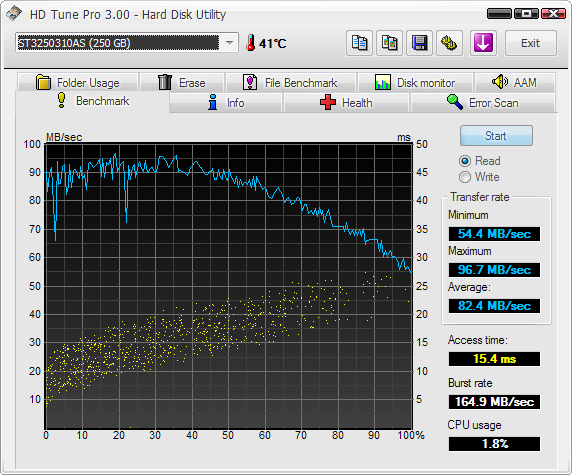Click the ms axis label on graph

pyautogui.click(x=404, y=138)
